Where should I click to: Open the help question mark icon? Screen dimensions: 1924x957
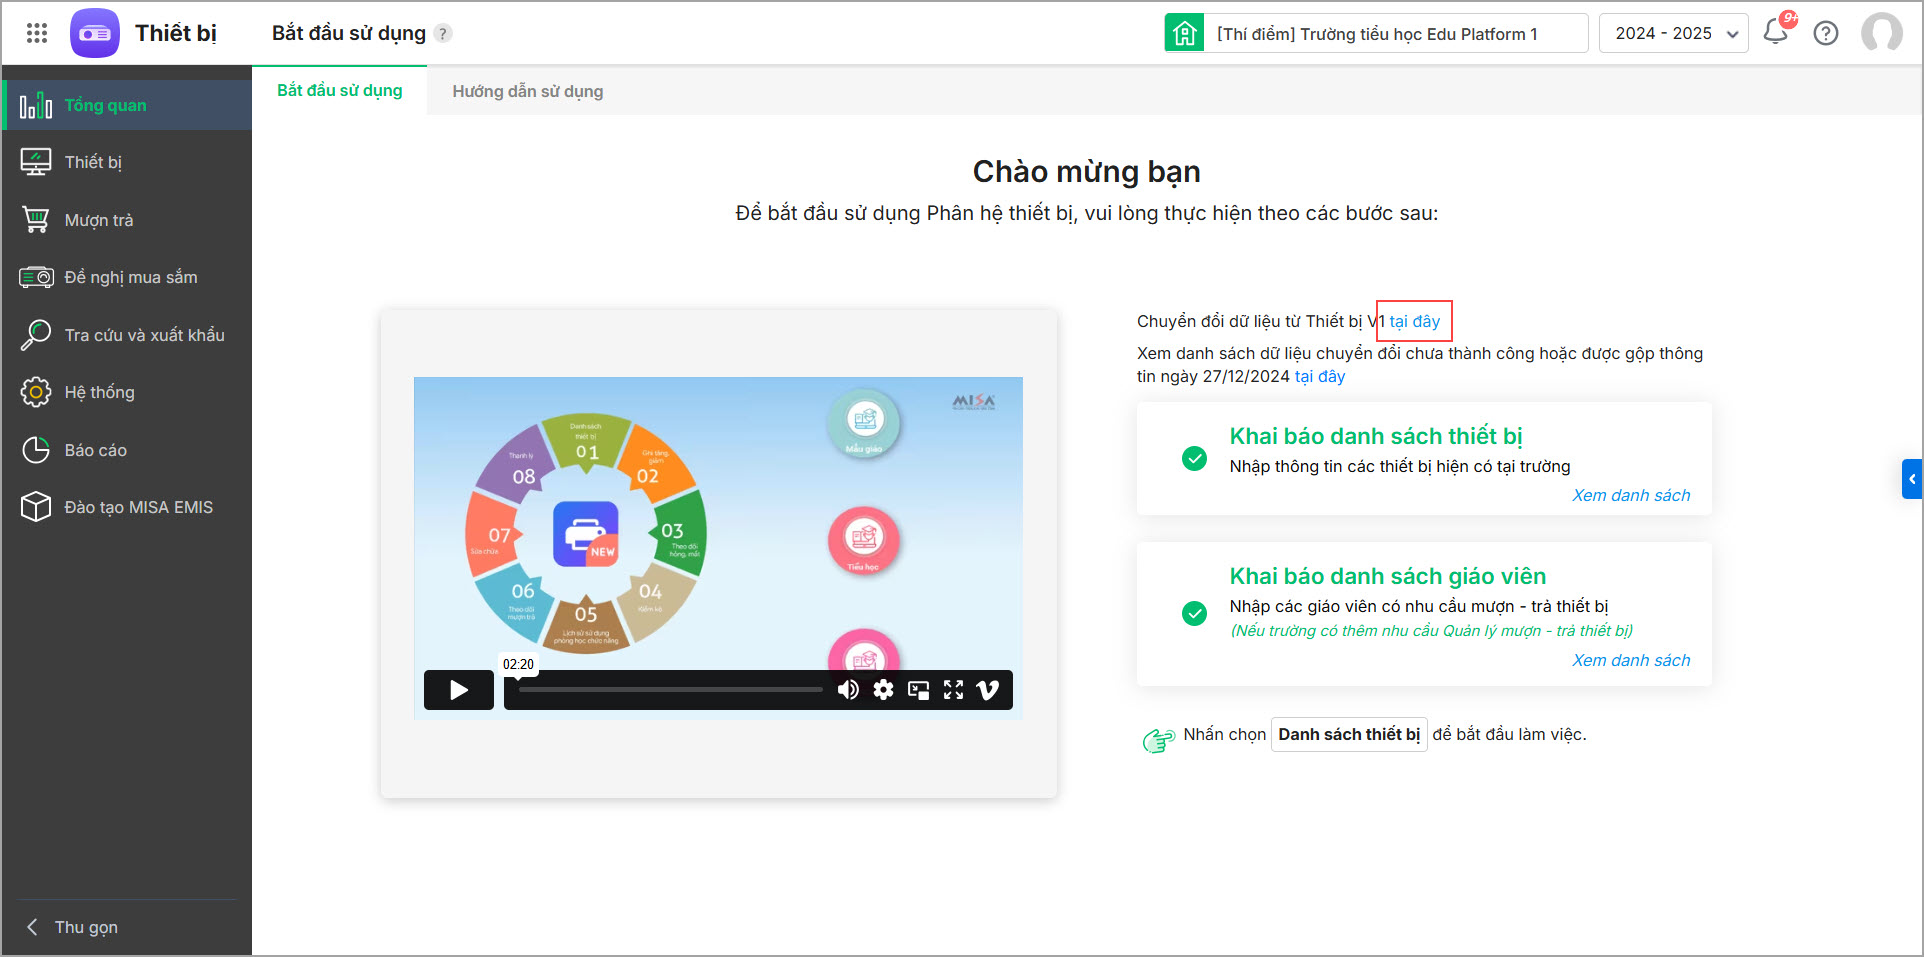[1826, 33]
